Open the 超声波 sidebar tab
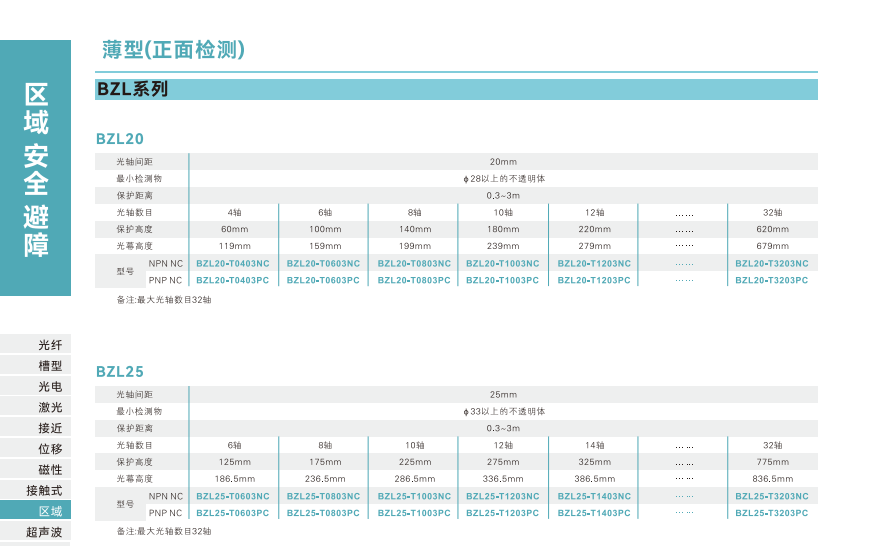873x546 pixels. (x=44, y=533)
